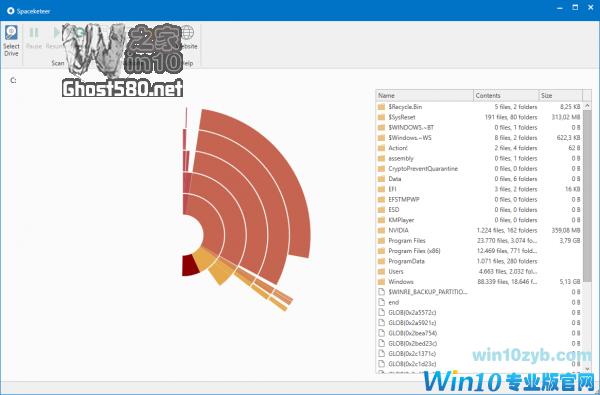Click the file list scrollbar up arrow
Viewport: 600px width, 395px height.
pos(587,106)
